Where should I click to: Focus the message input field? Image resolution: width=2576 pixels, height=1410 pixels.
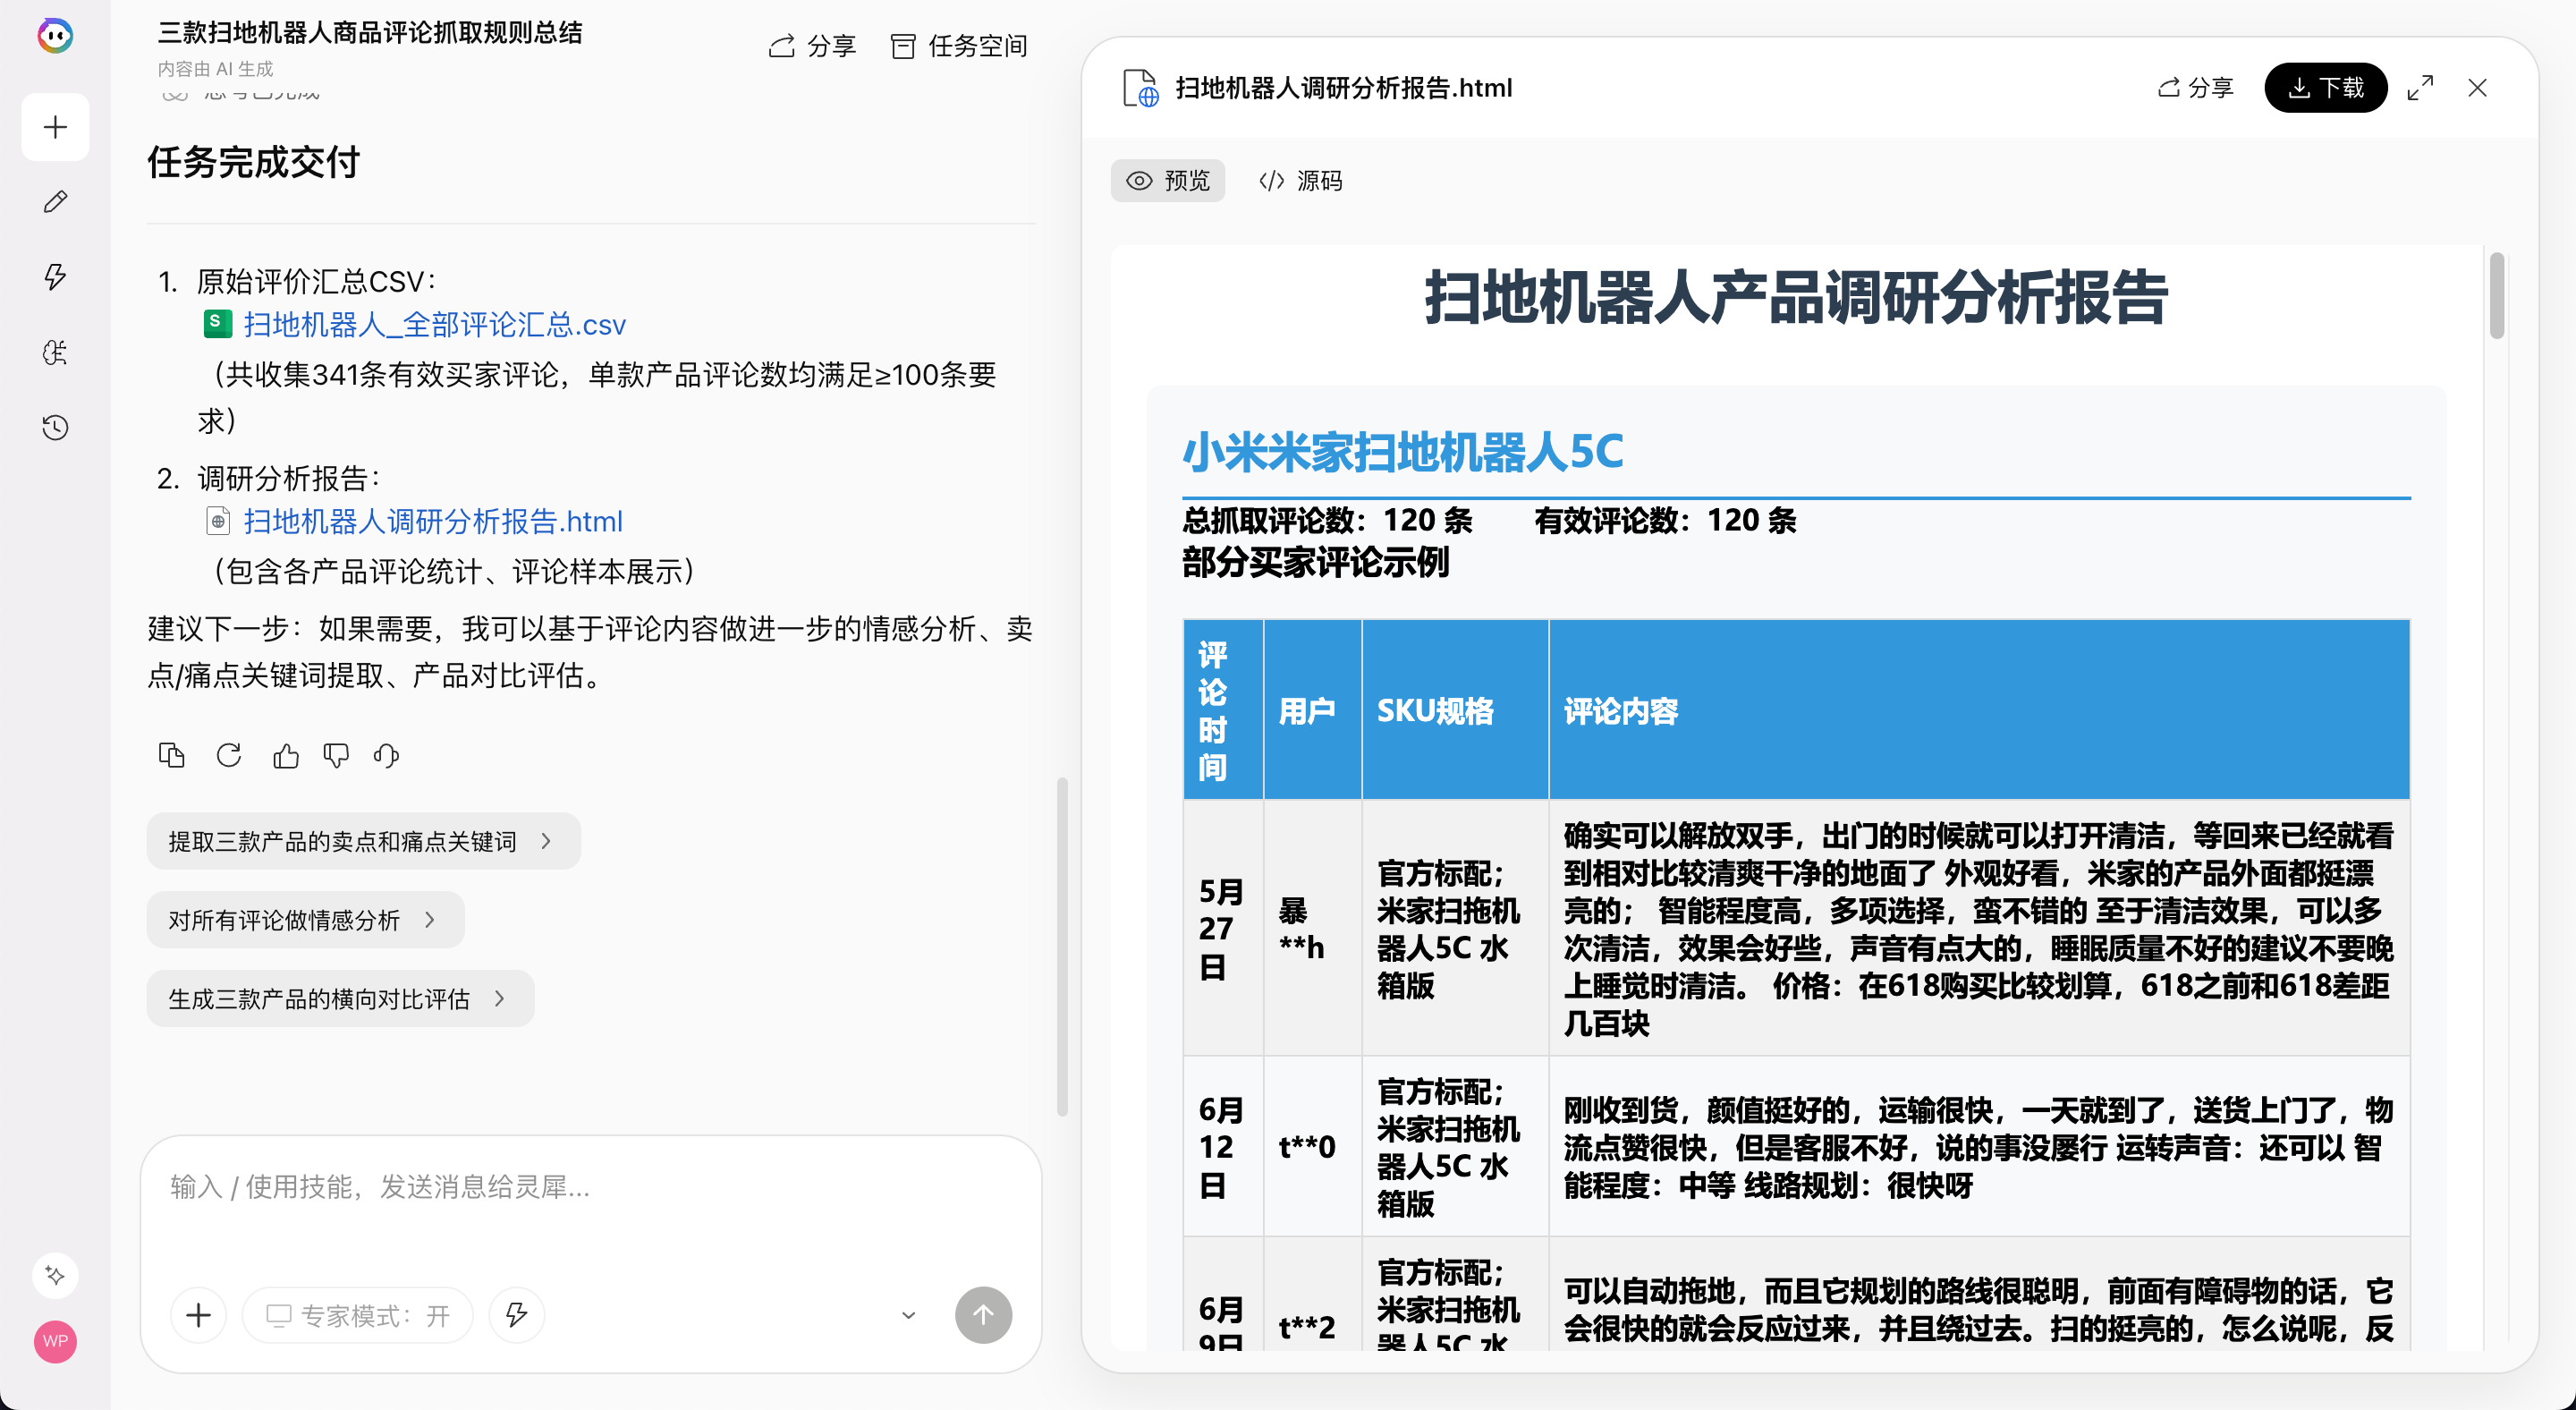590,1187
